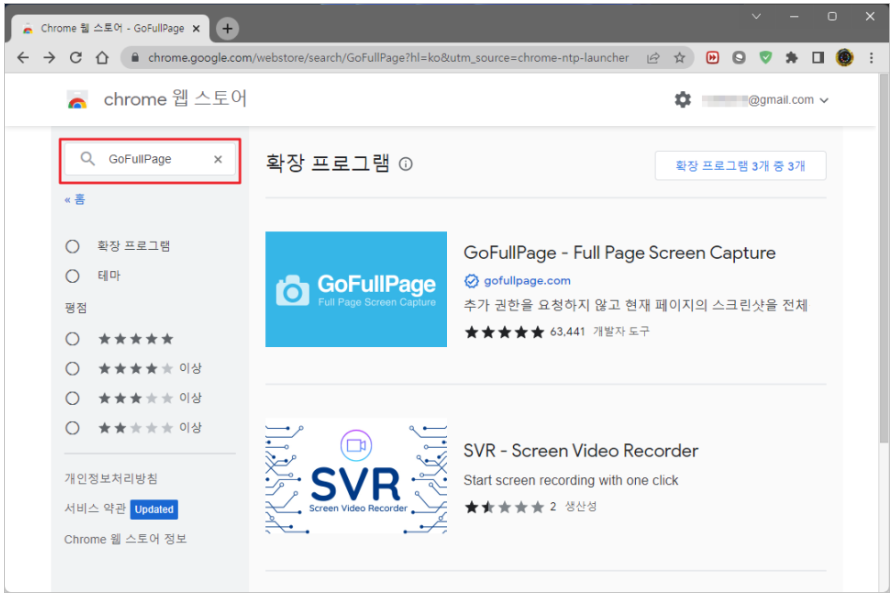Click the Start screen recording description

pyautogui.click(x=571, y=481)
